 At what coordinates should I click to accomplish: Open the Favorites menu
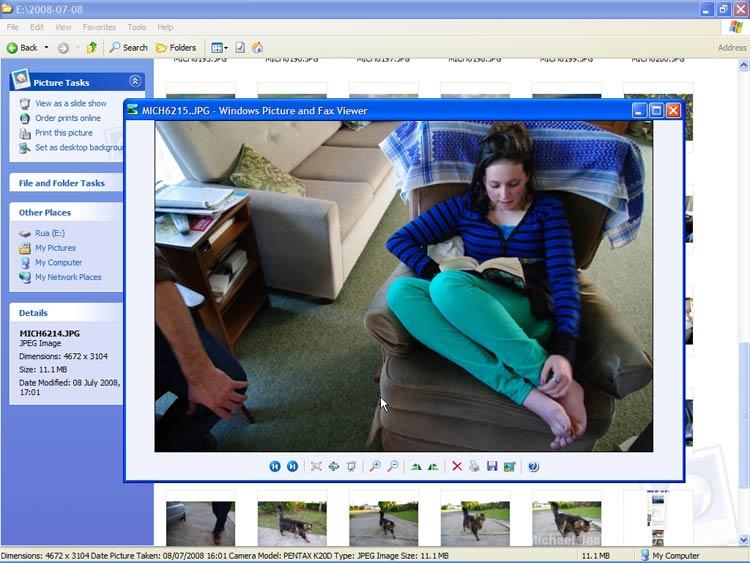(99, 27)
